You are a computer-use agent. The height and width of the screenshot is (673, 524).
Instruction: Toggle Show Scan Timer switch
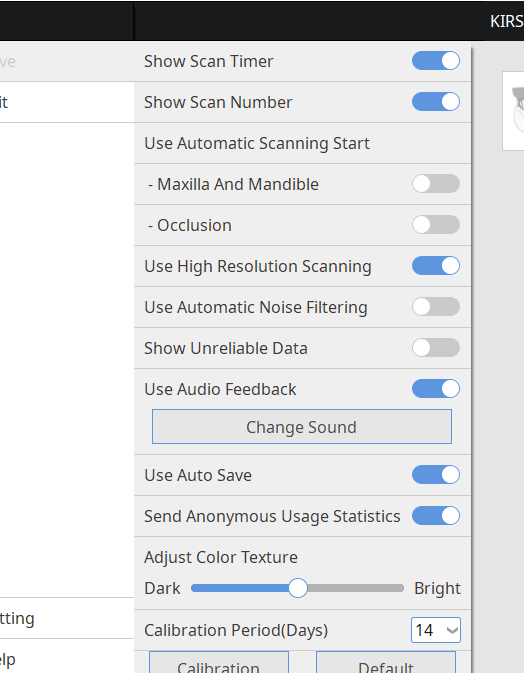436,61
